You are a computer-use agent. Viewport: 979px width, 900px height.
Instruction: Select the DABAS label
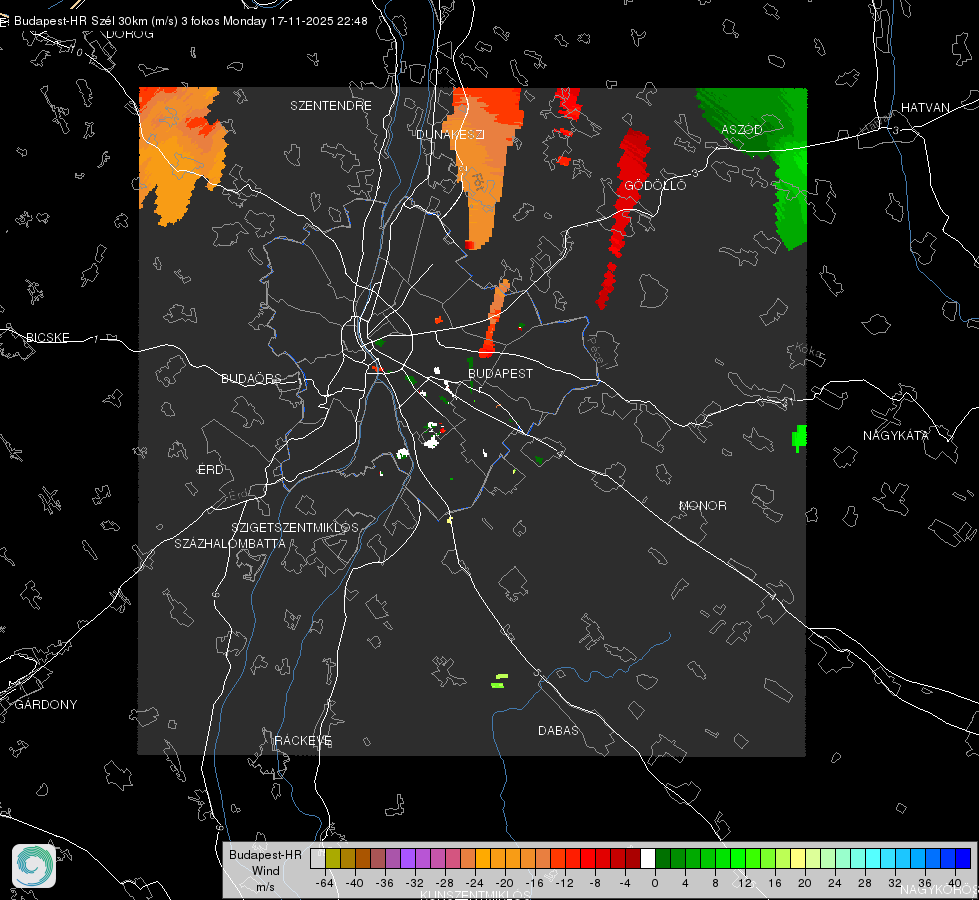(558, 730)
